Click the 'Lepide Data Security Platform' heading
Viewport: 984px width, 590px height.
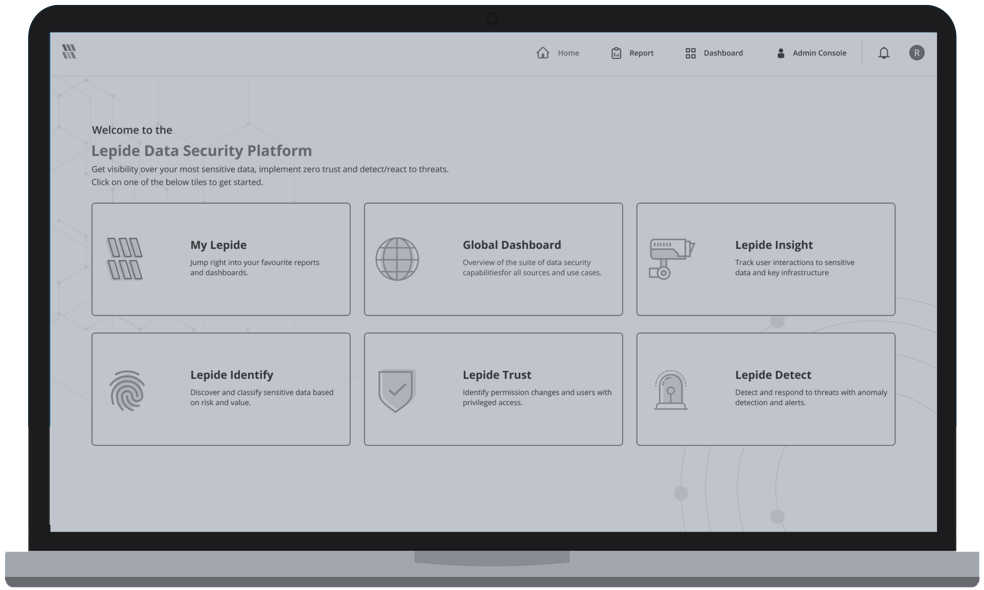(201, 151)
